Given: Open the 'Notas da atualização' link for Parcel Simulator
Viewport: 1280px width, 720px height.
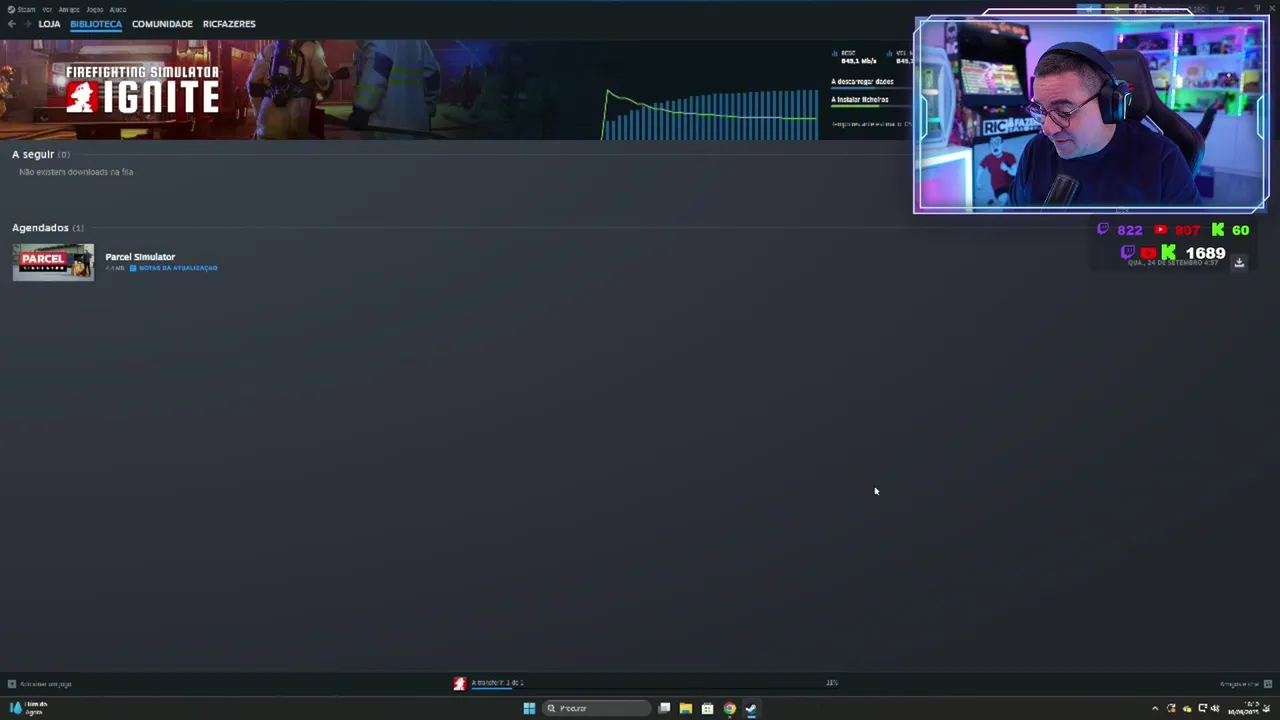Looking at the screenshot, I should coord(174,268).
